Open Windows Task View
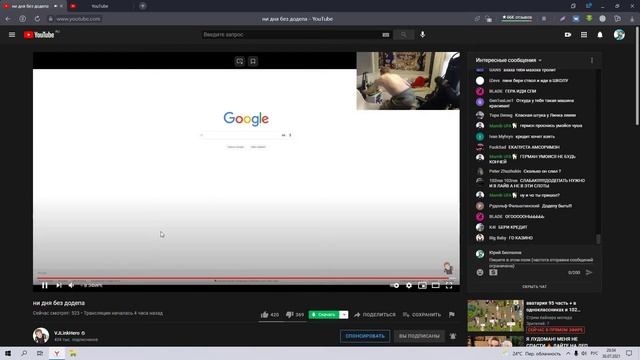The image size is (640, 360). coord(40,353)
